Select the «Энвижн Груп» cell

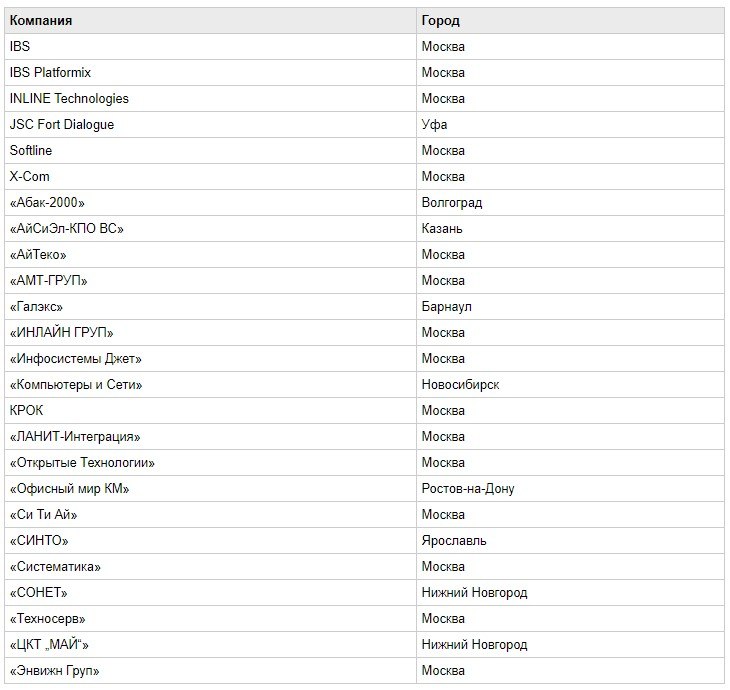[x=55, y=670]
